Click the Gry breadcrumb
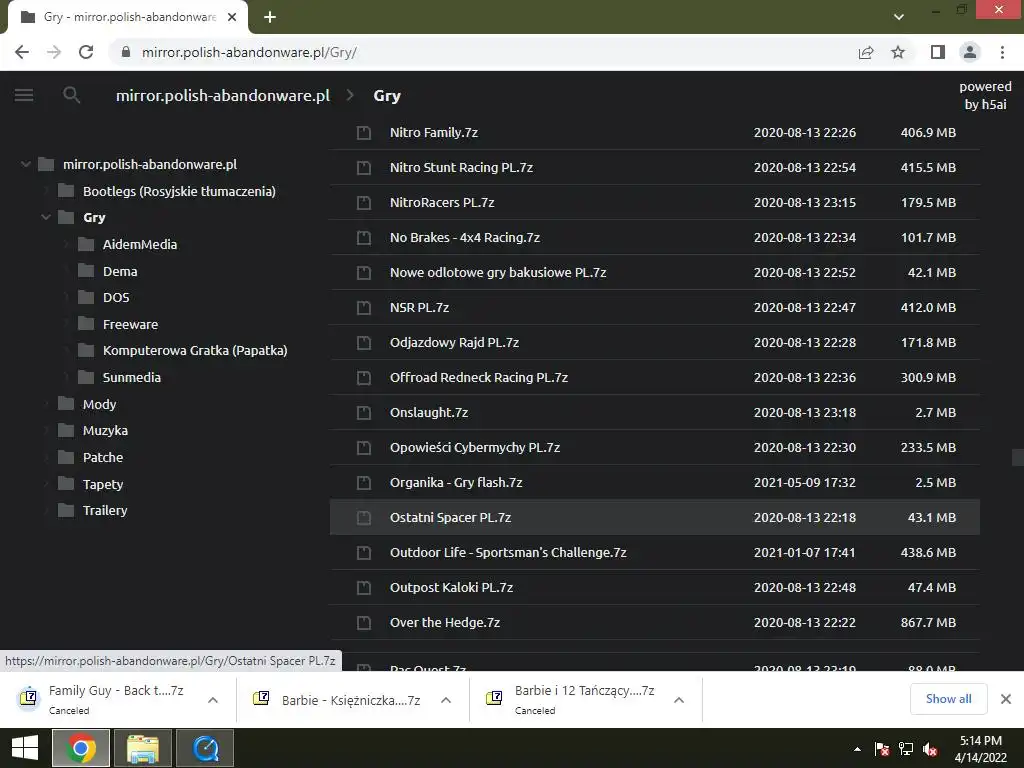The height and width of the screenshot is (768, 1024). [387, 96]
